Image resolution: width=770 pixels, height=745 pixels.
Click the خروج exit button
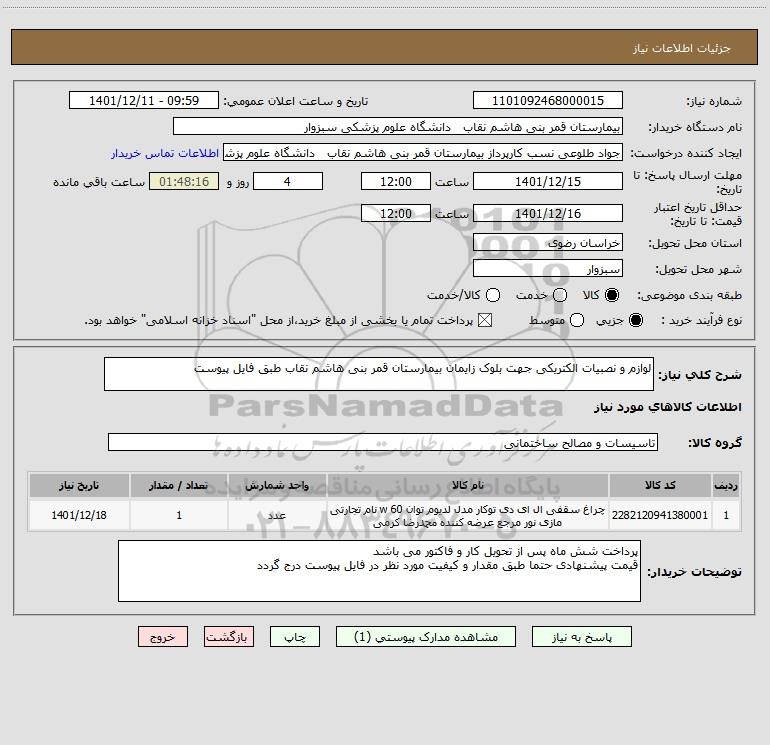[x=163, y=636]
